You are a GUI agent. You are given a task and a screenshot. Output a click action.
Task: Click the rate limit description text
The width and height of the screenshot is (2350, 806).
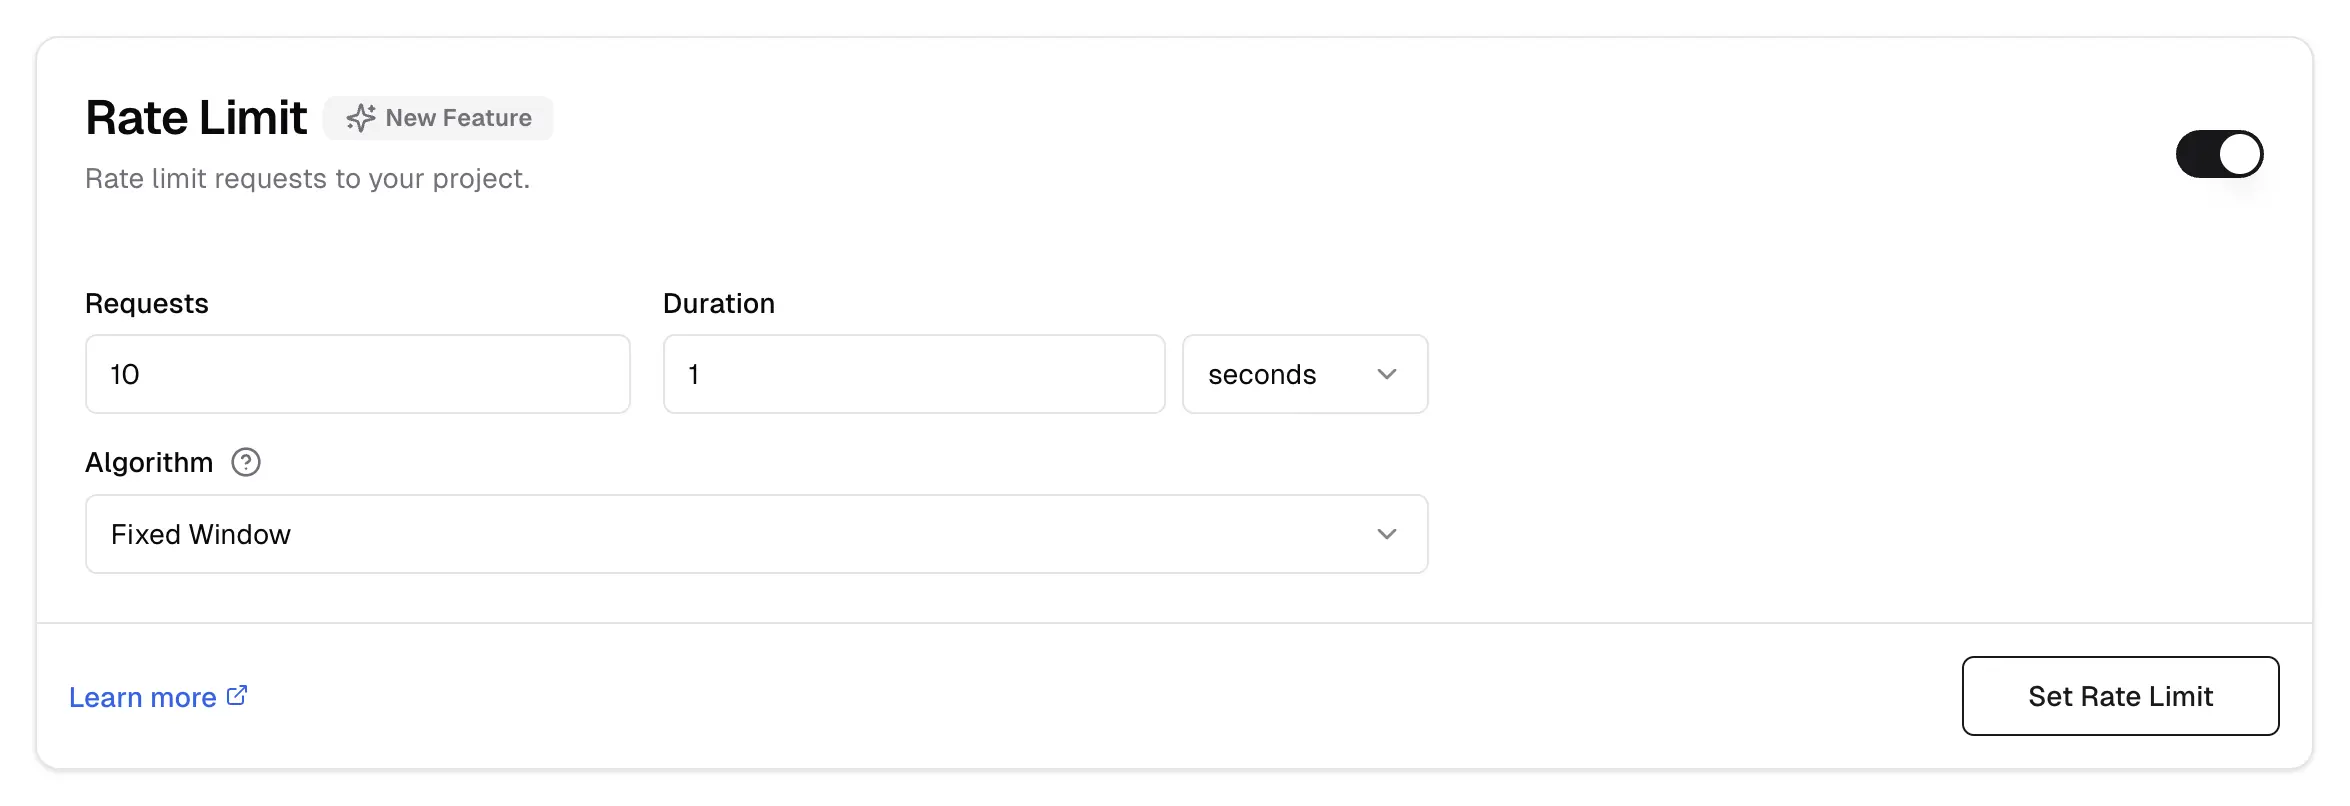coord(307,178)
